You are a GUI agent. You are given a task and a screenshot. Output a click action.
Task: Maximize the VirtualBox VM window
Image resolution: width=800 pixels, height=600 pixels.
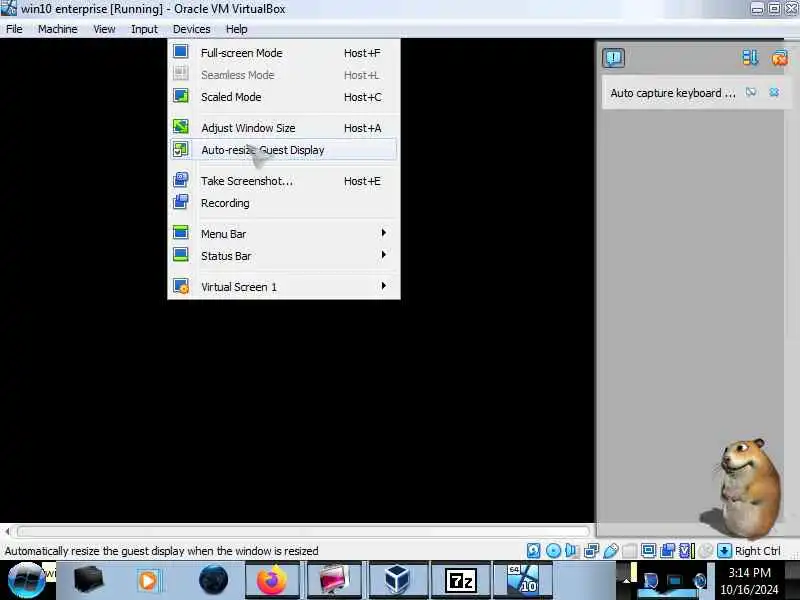click(774, 9)
